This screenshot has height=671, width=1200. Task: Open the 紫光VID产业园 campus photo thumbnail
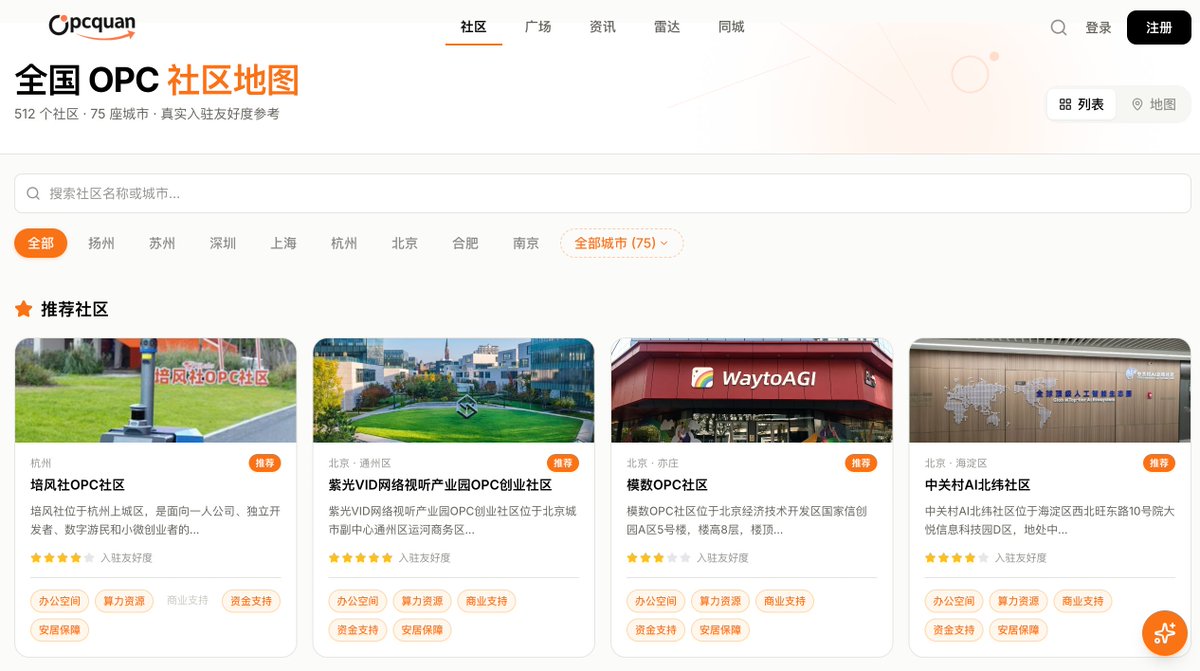click(x=454, y=390)
